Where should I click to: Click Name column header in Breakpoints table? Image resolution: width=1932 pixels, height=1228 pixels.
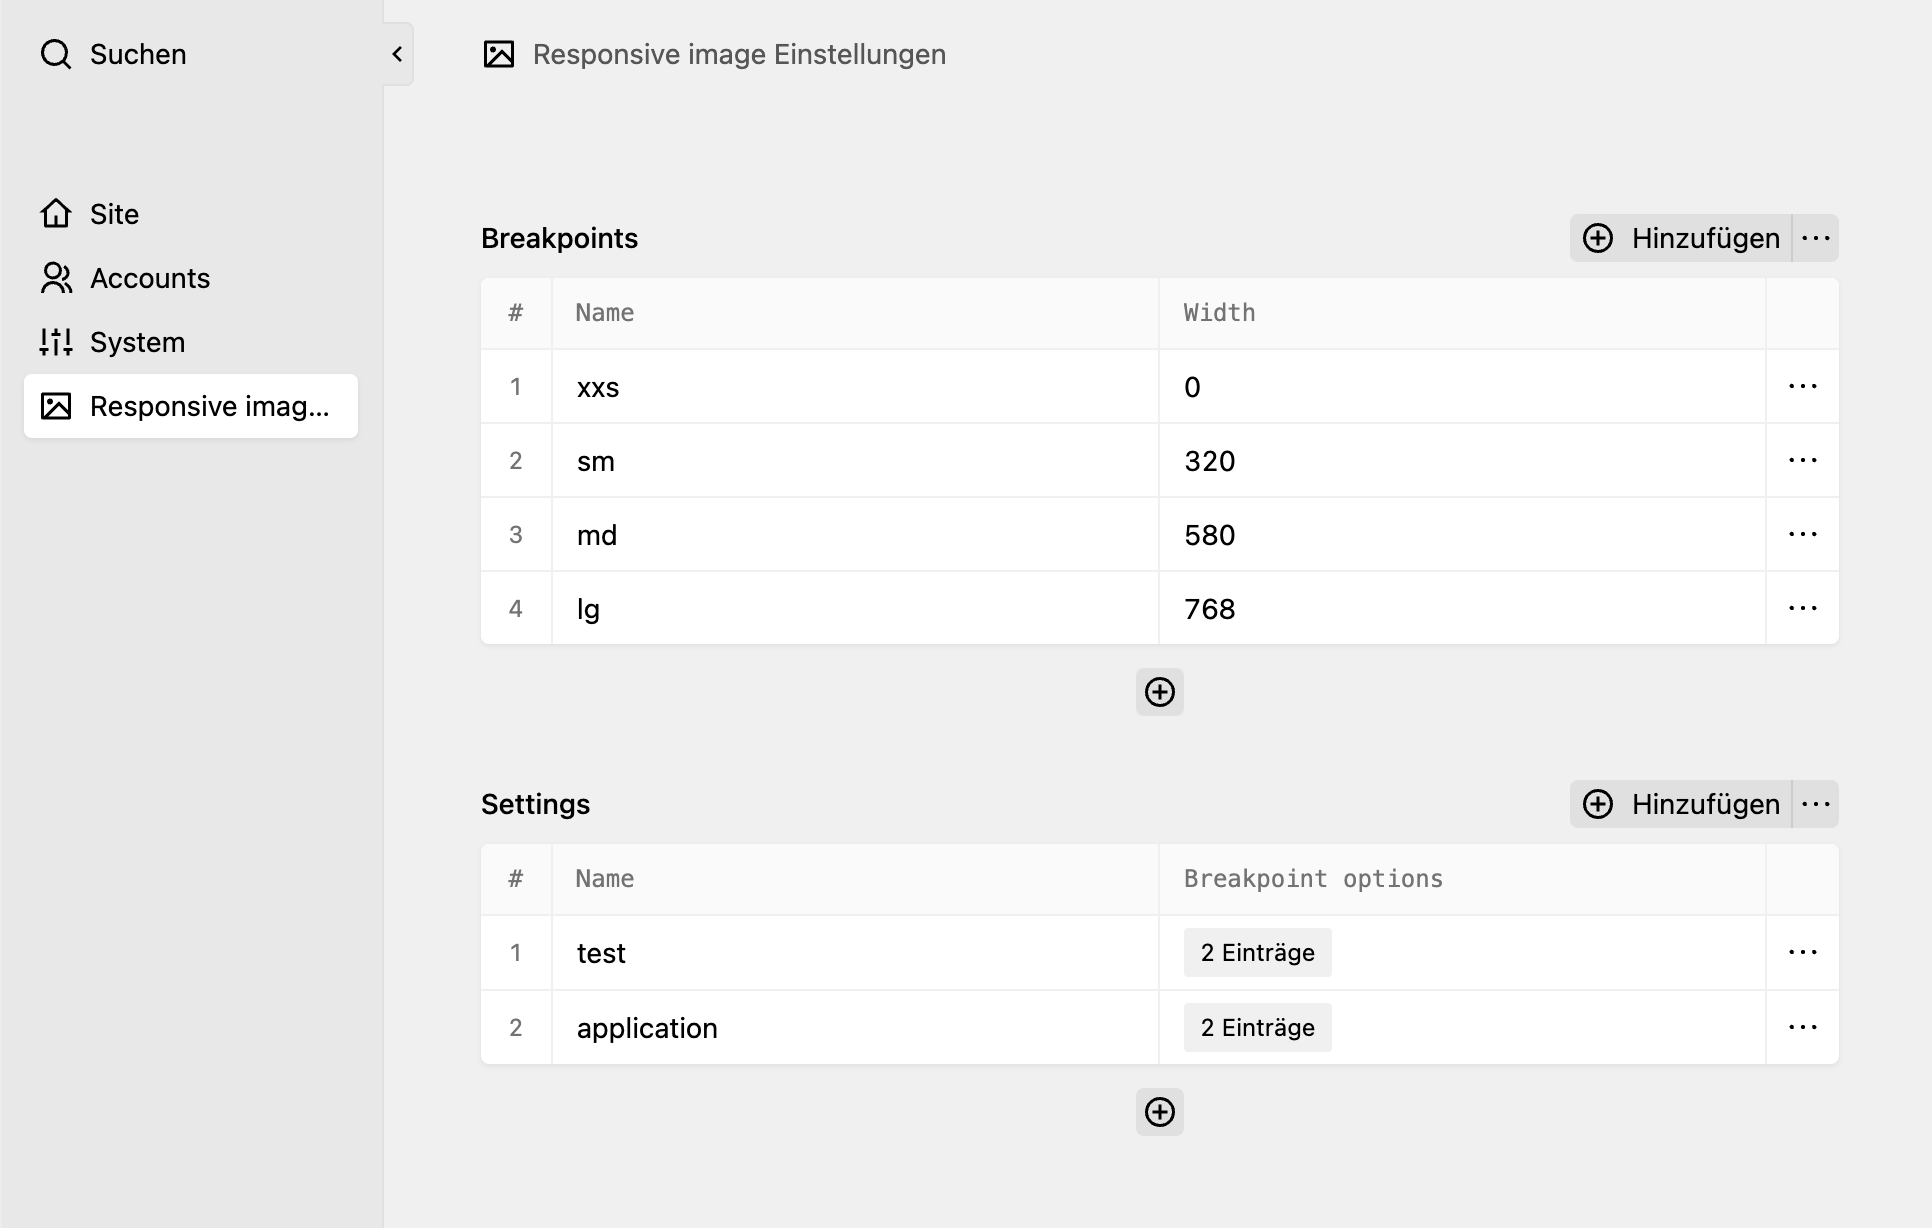[x=856, y=313]
